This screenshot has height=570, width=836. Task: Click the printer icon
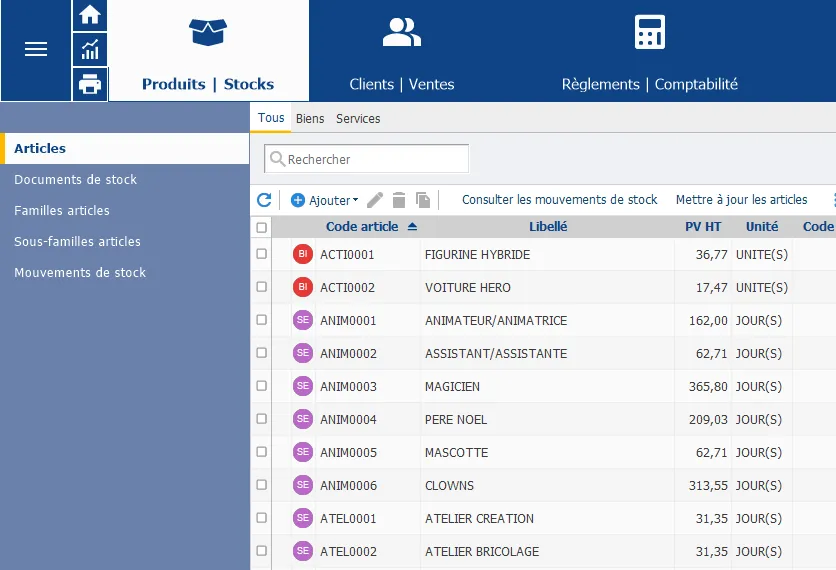point(90,84)
